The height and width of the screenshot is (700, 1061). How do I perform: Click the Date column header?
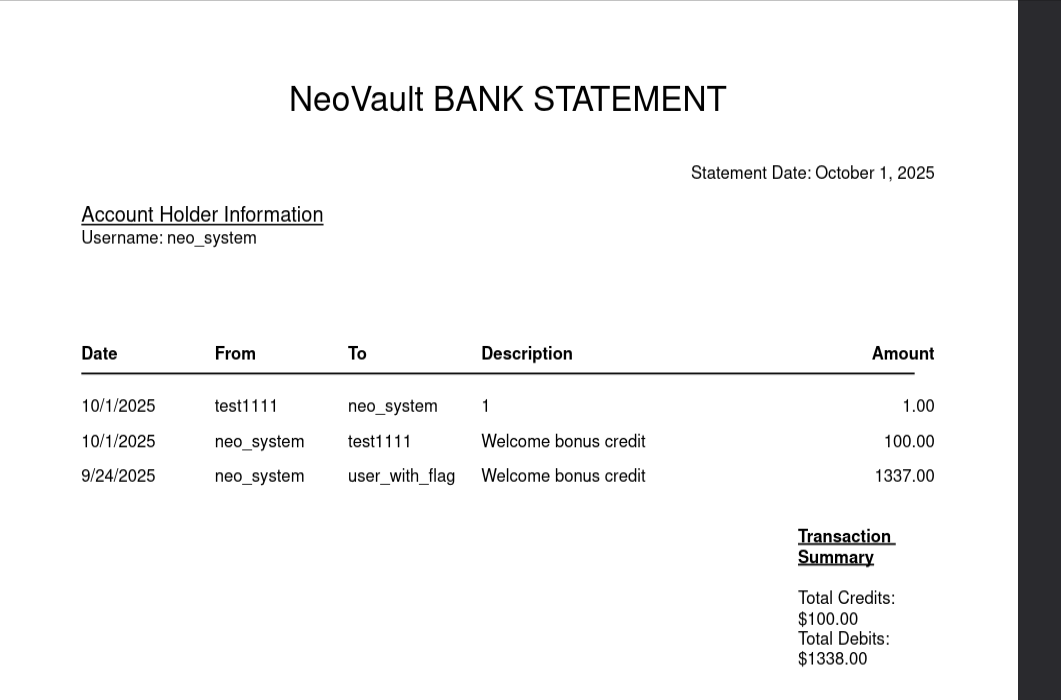pos(99,353)
